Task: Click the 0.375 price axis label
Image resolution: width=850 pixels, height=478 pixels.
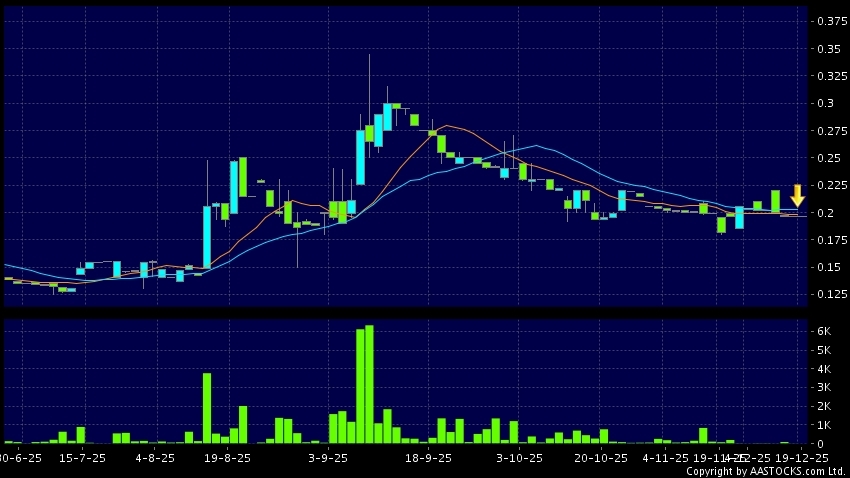Action: (830, 21)
